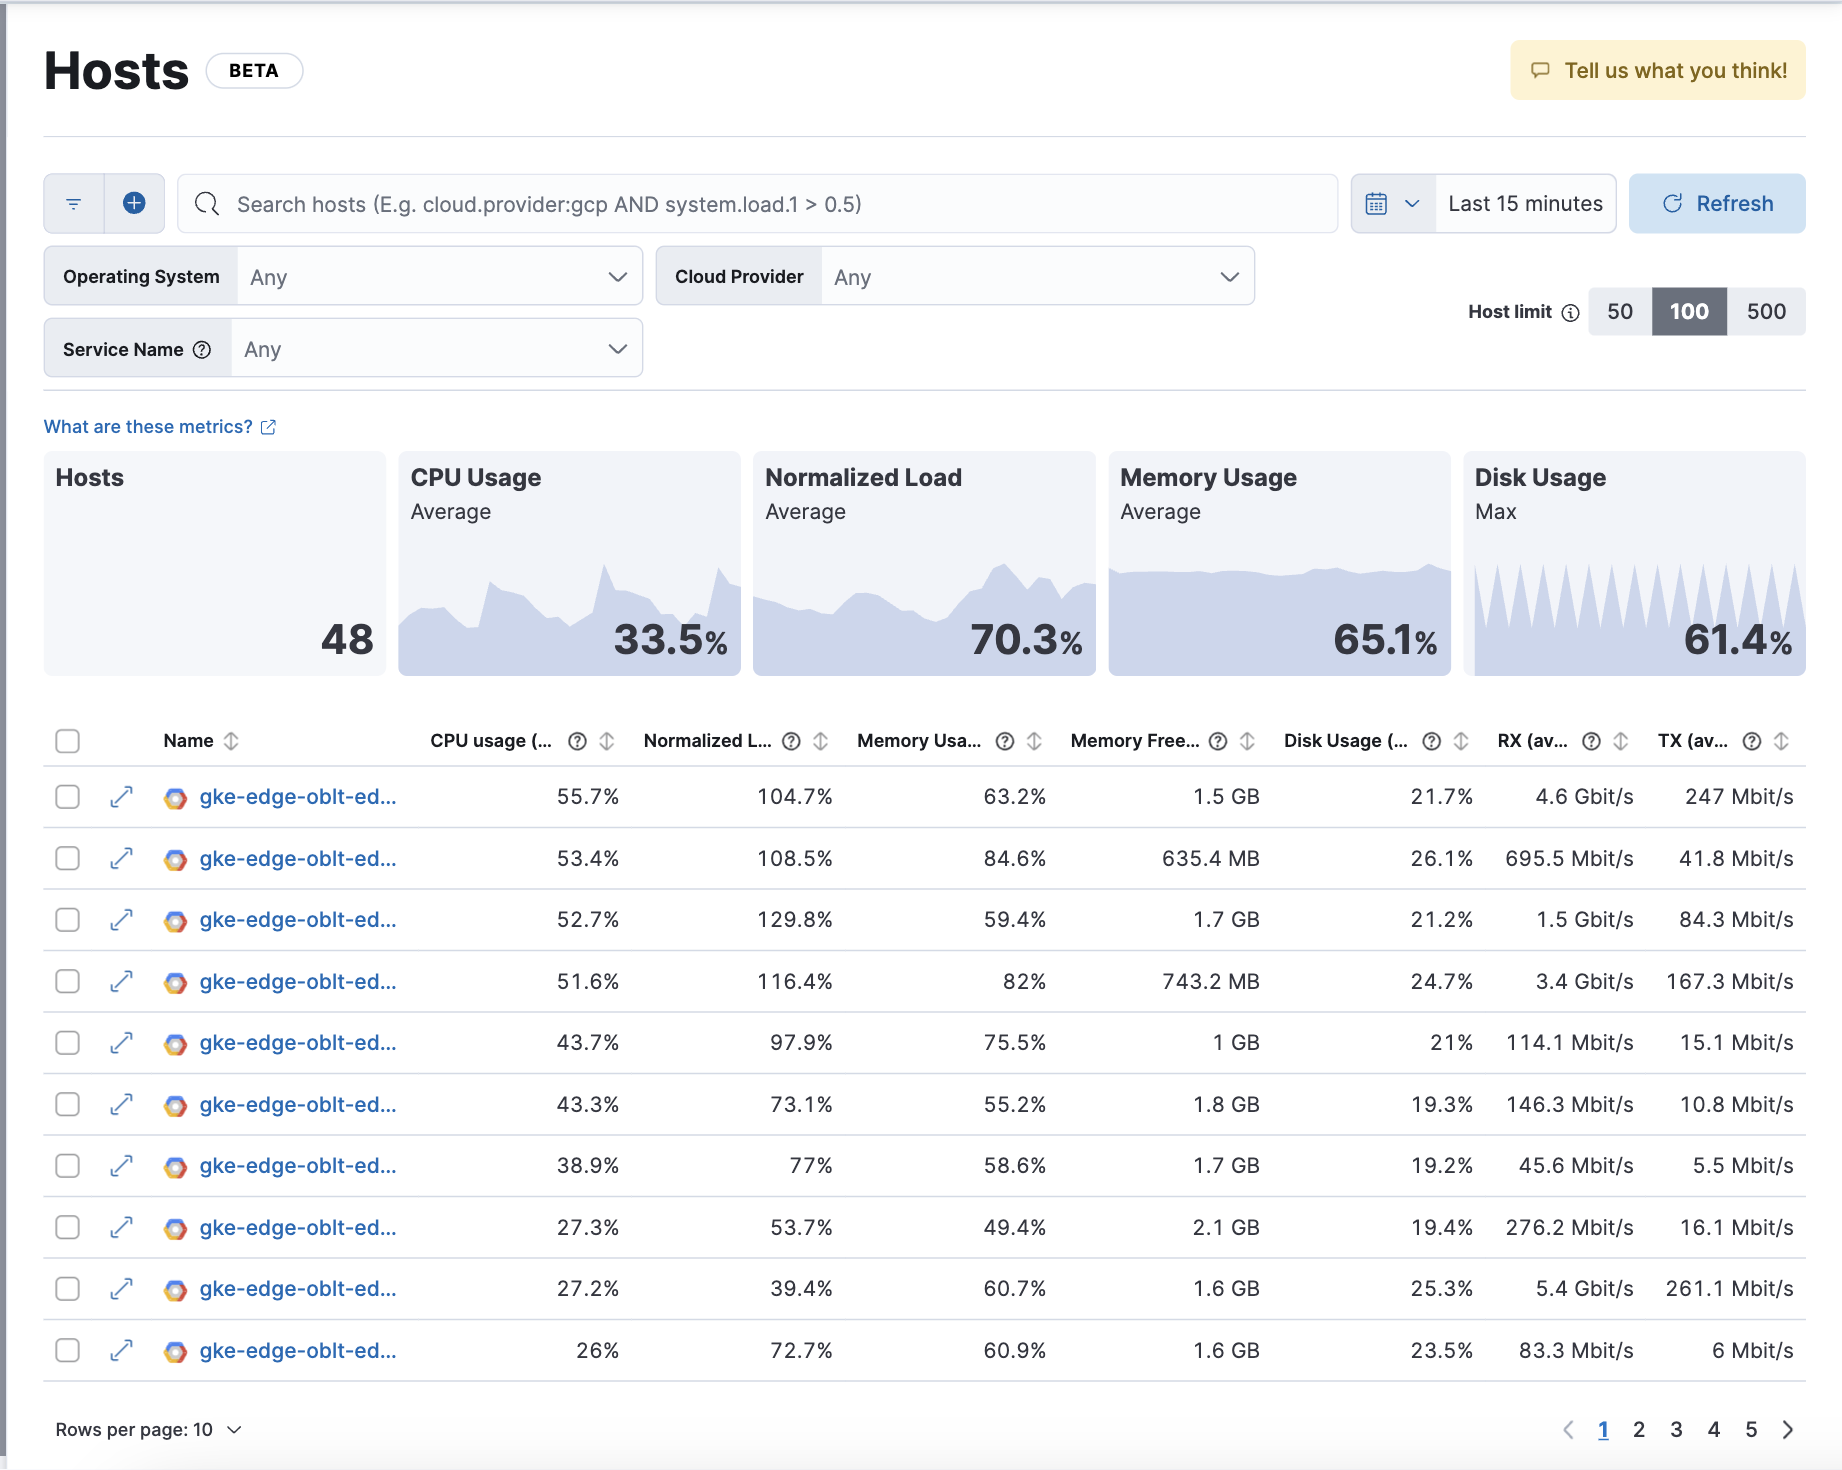
Task: Set host limit to 50
Action: (1620, 312)
